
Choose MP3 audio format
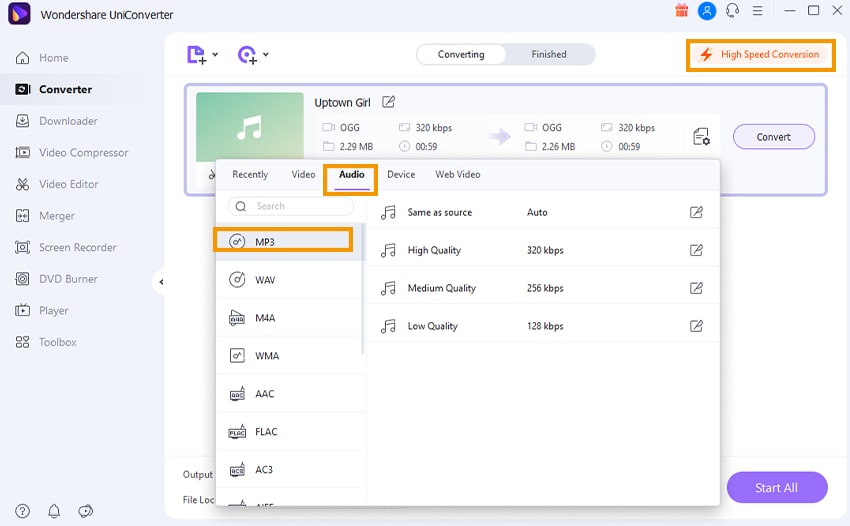tap(289, 242)
